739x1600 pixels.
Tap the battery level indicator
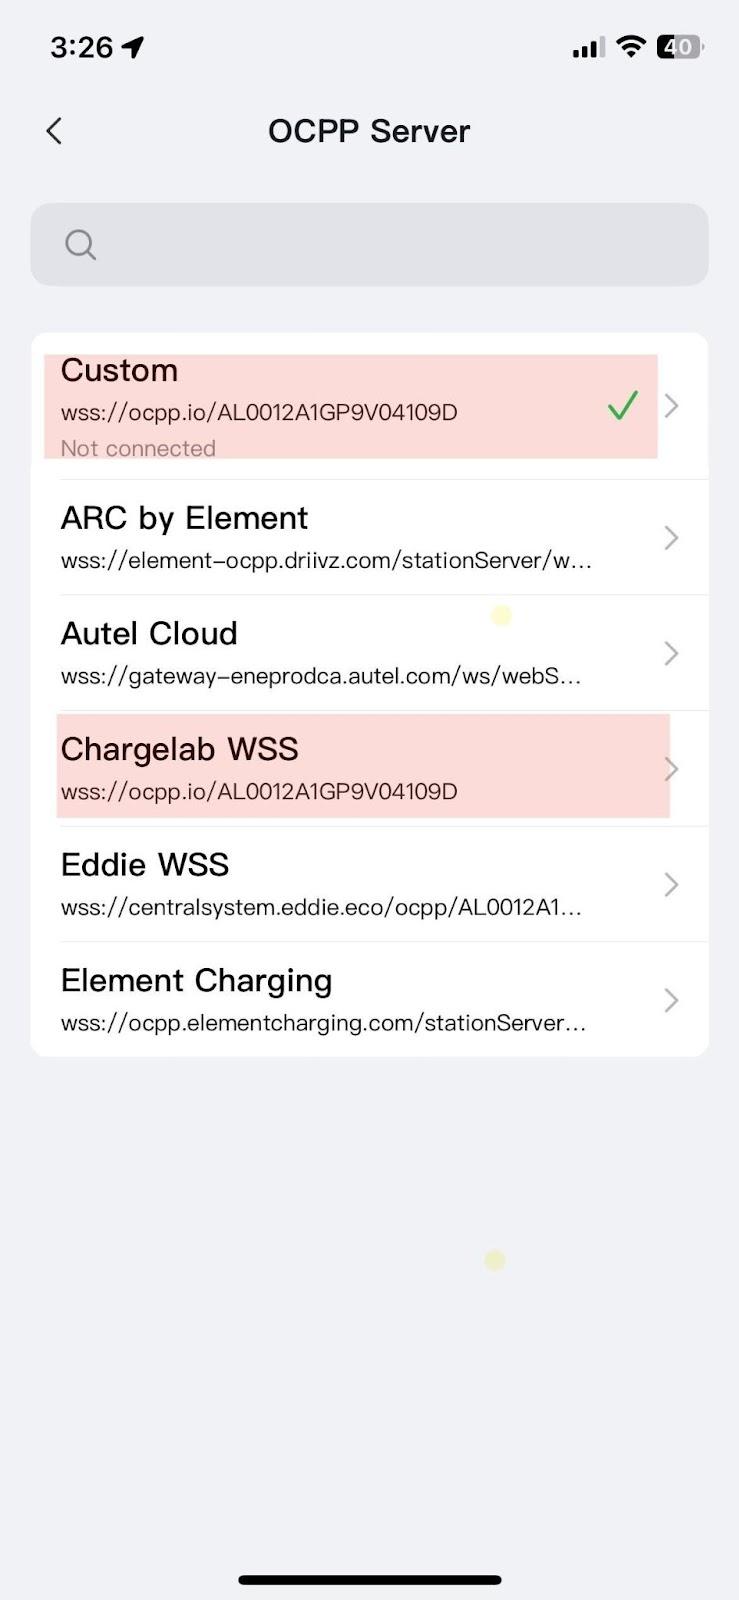[x=679, y=46]
